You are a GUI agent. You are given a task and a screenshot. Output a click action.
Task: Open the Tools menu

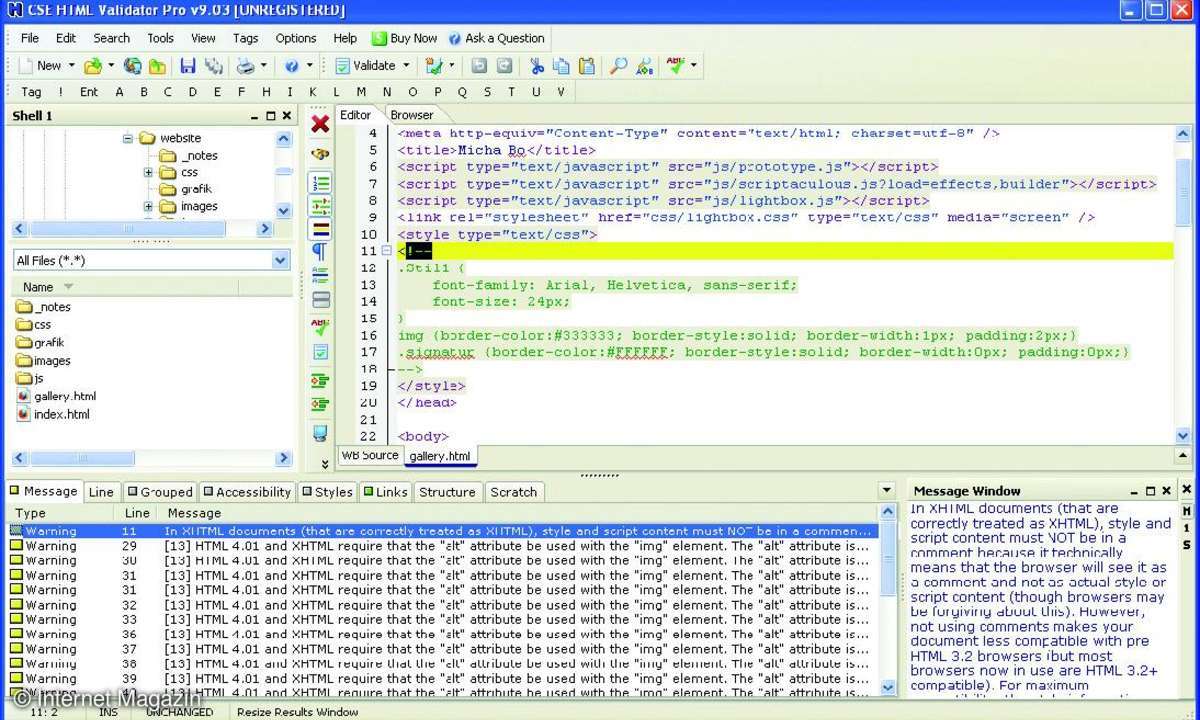(160, 38)
